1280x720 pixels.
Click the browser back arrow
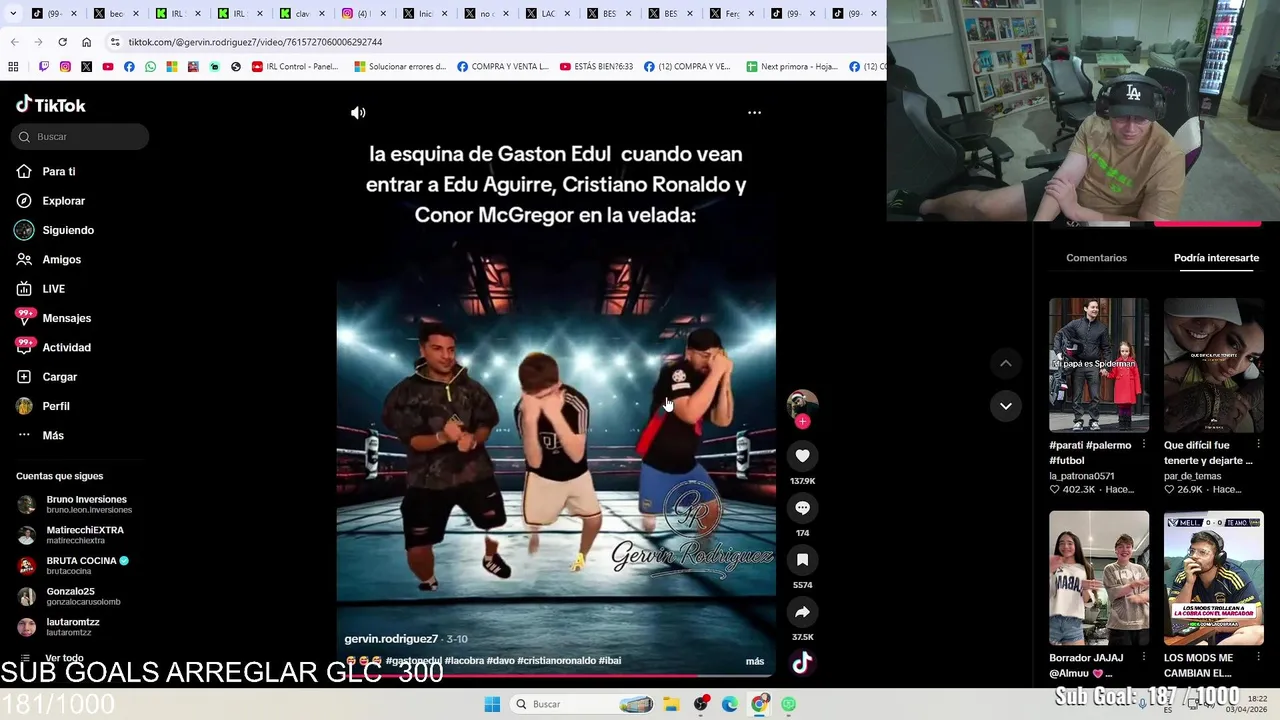tap(14, 42)
